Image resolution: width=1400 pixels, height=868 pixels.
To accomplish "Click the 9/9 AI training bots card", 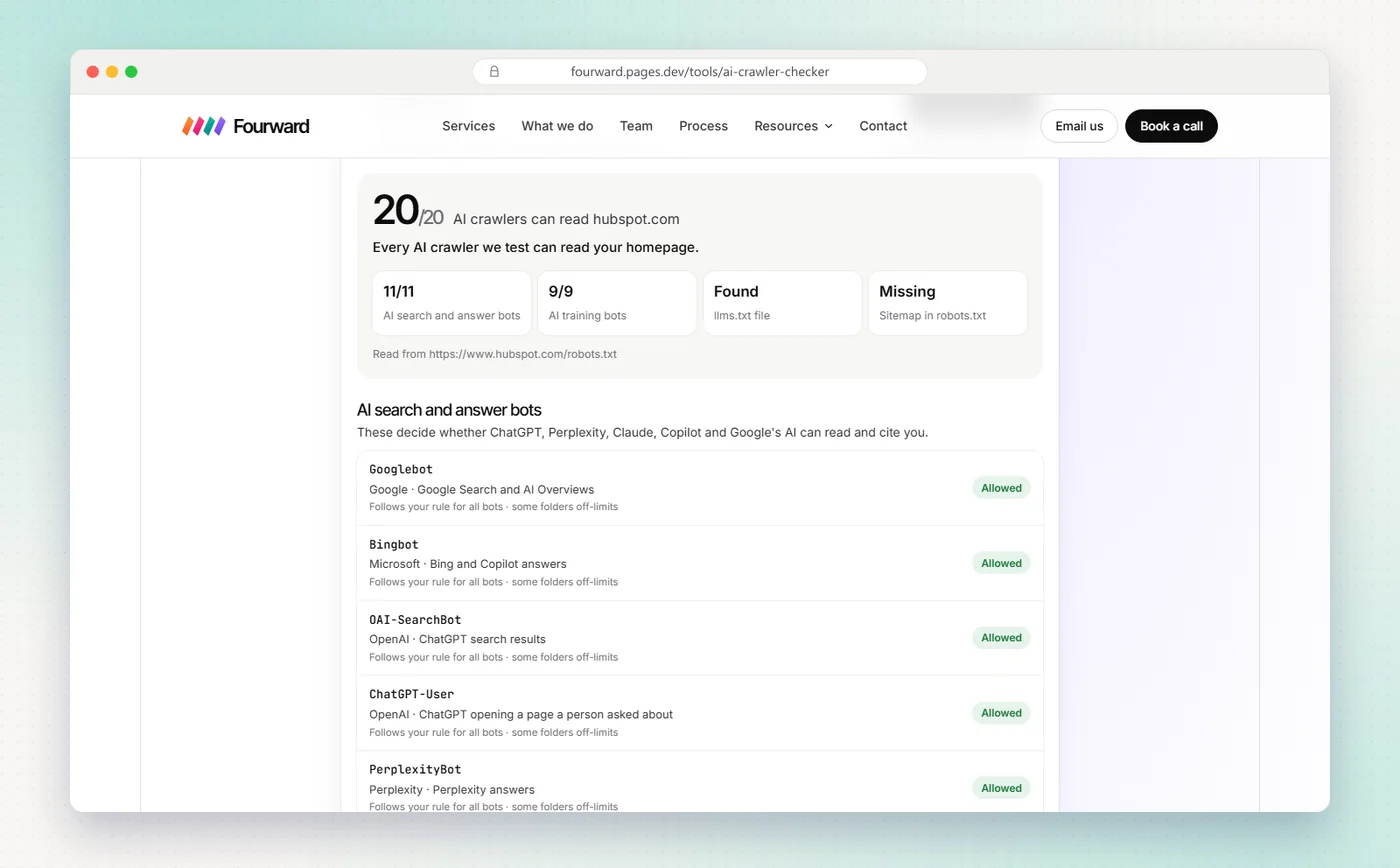I will point(617,303).
